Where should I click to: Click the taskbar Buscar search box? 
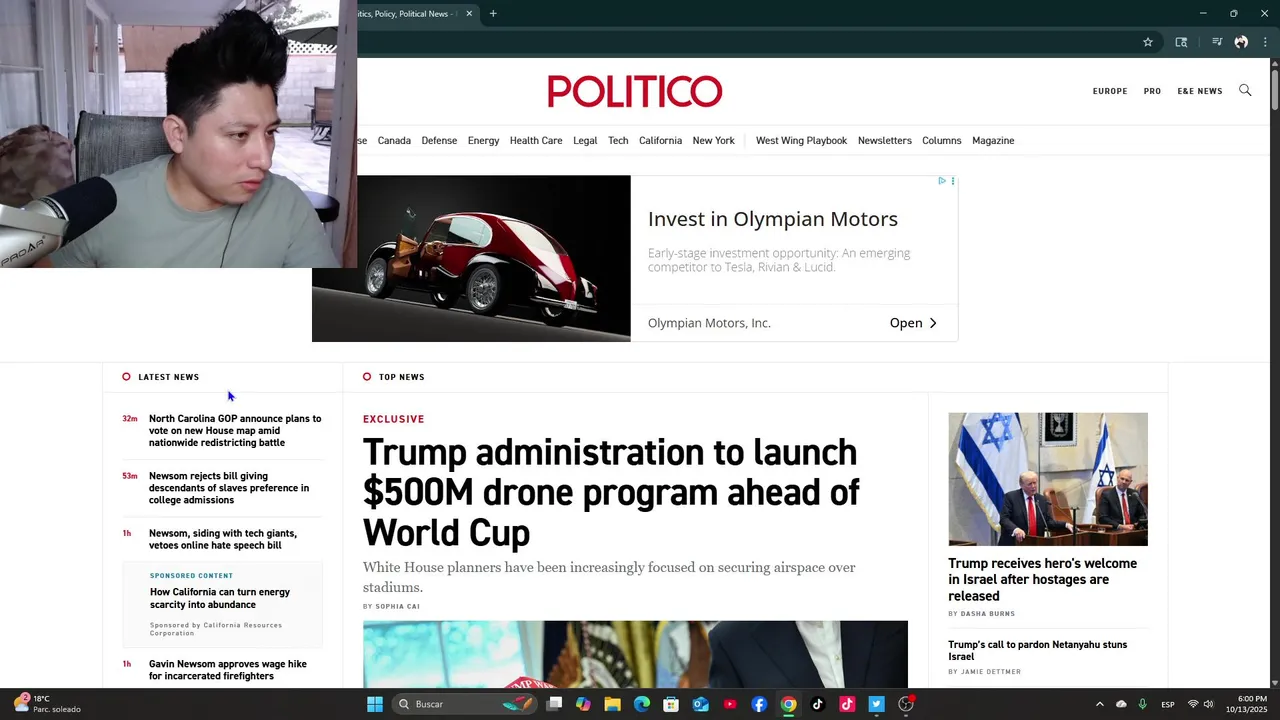tap(463, 704)
